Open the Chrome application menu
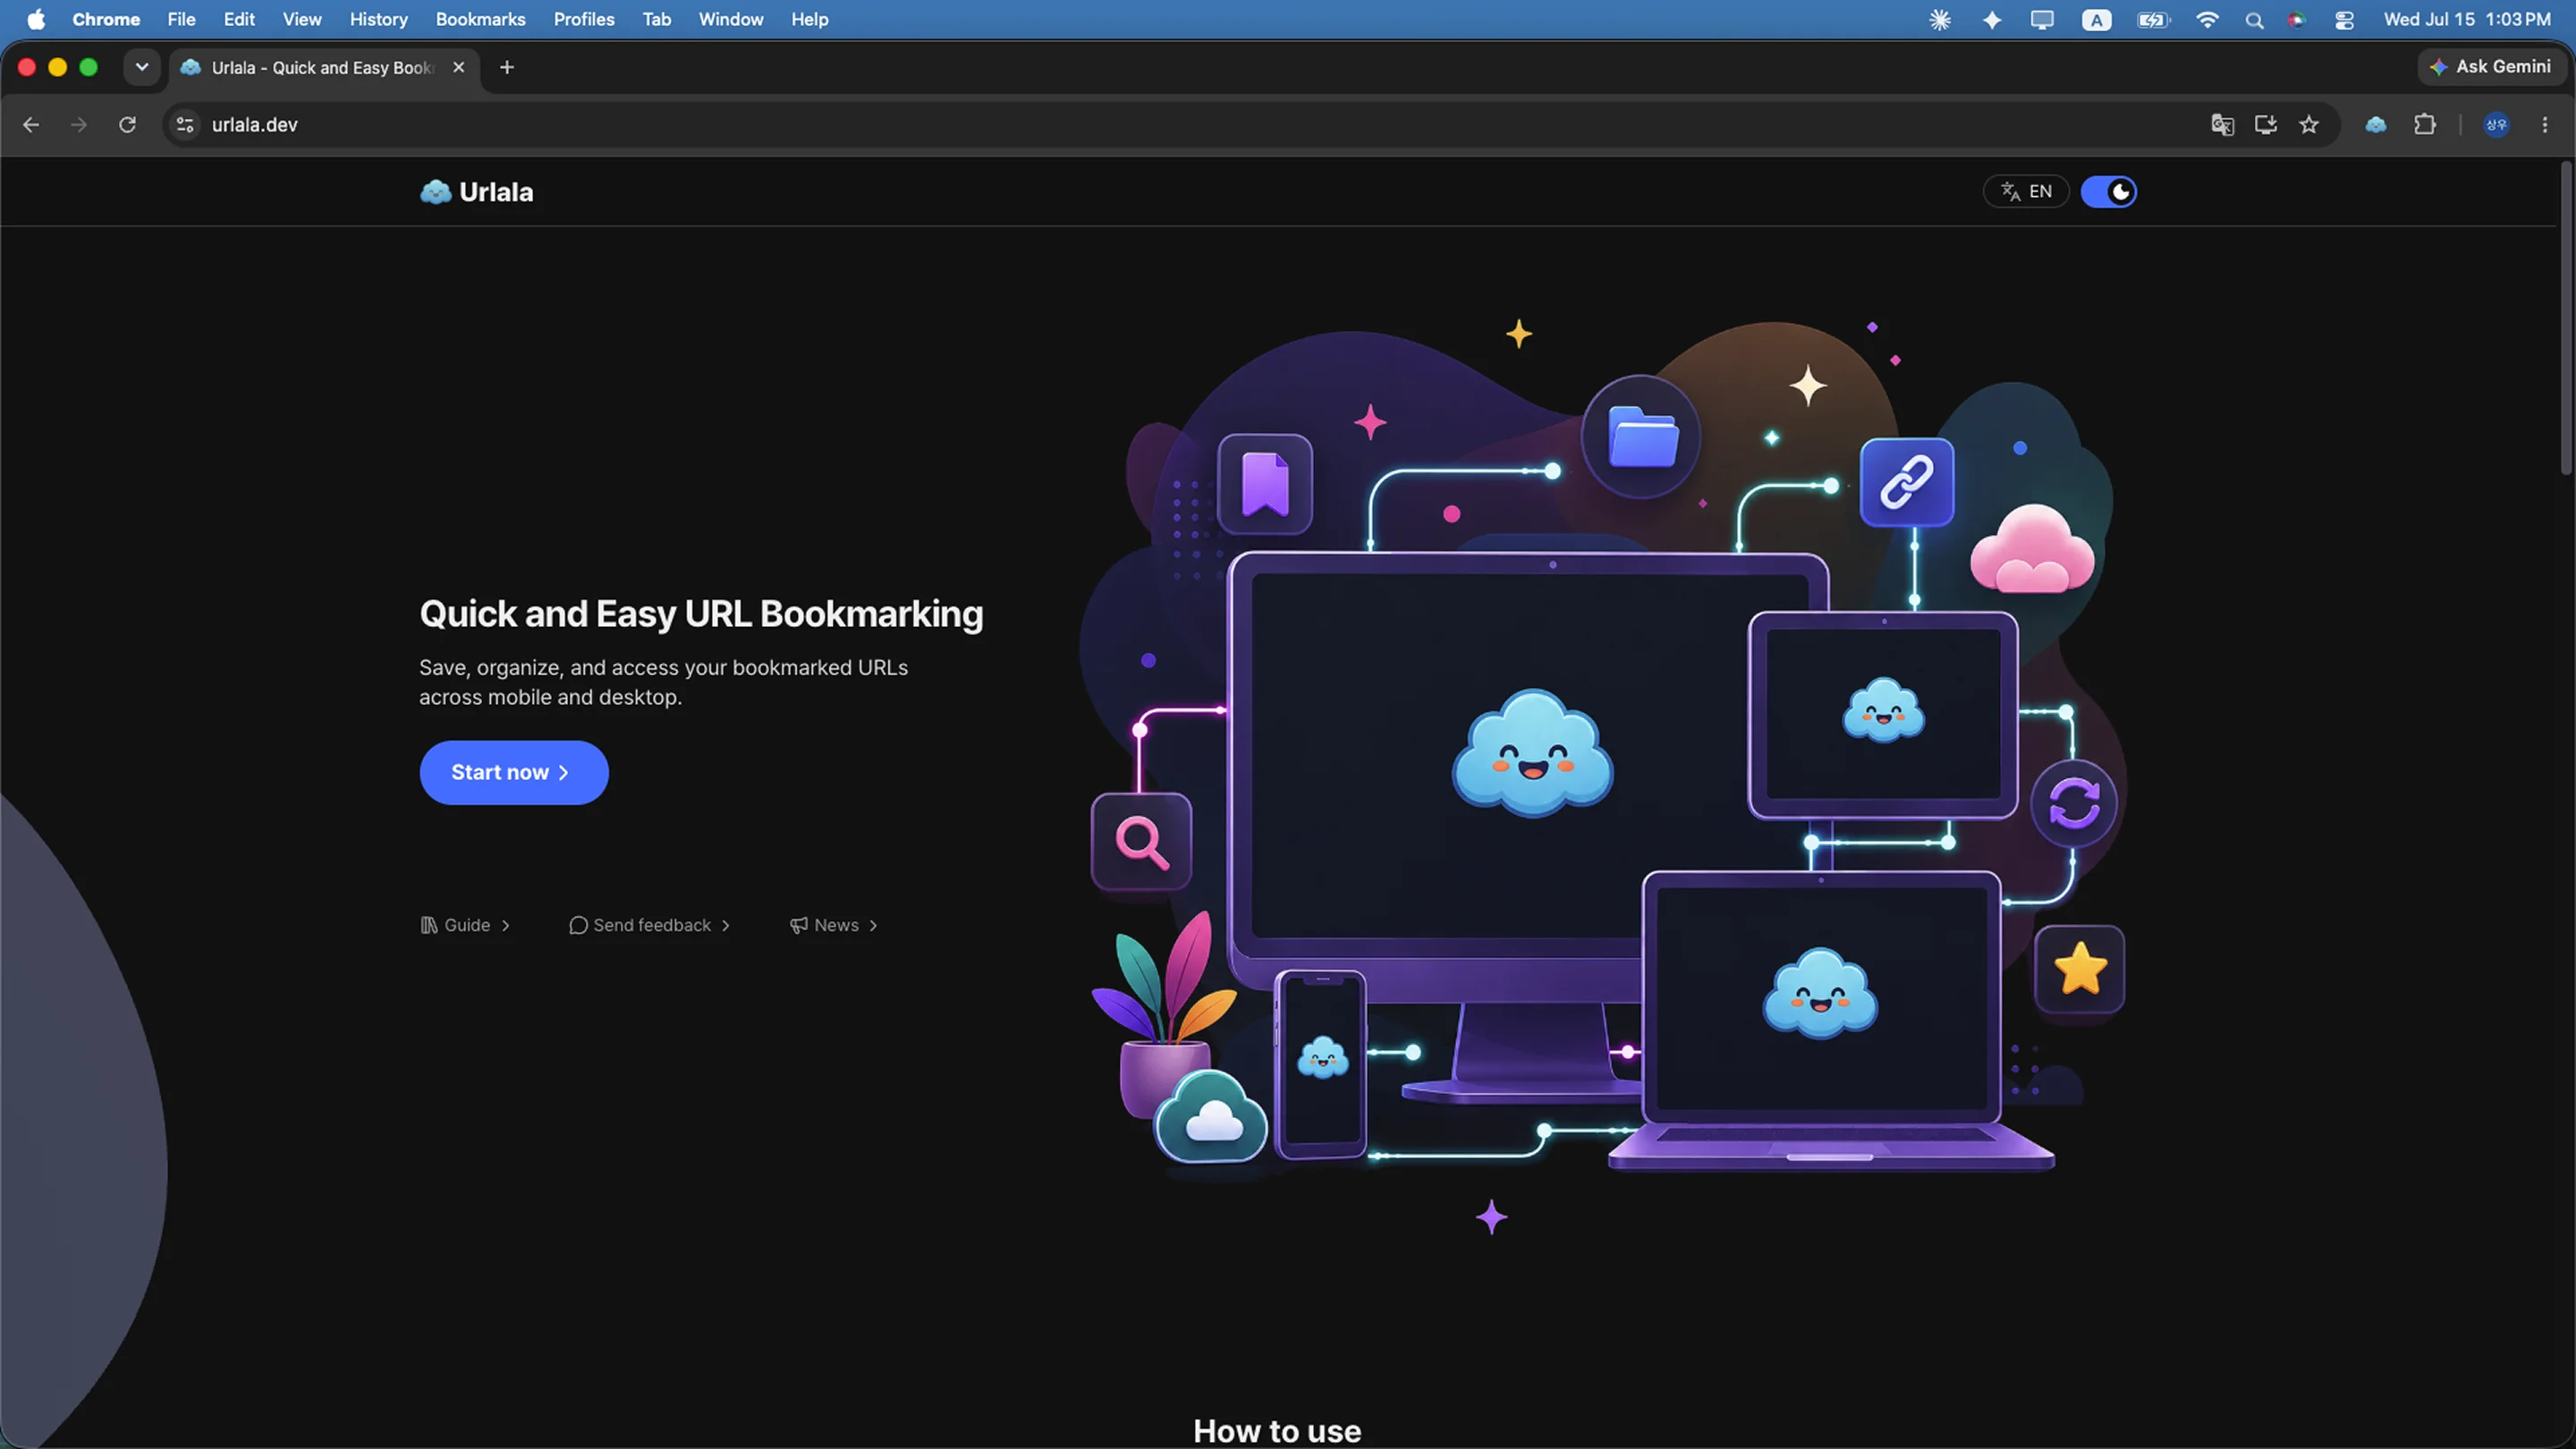This screenshot has width=2576, height=1449. tap(106, 19)
